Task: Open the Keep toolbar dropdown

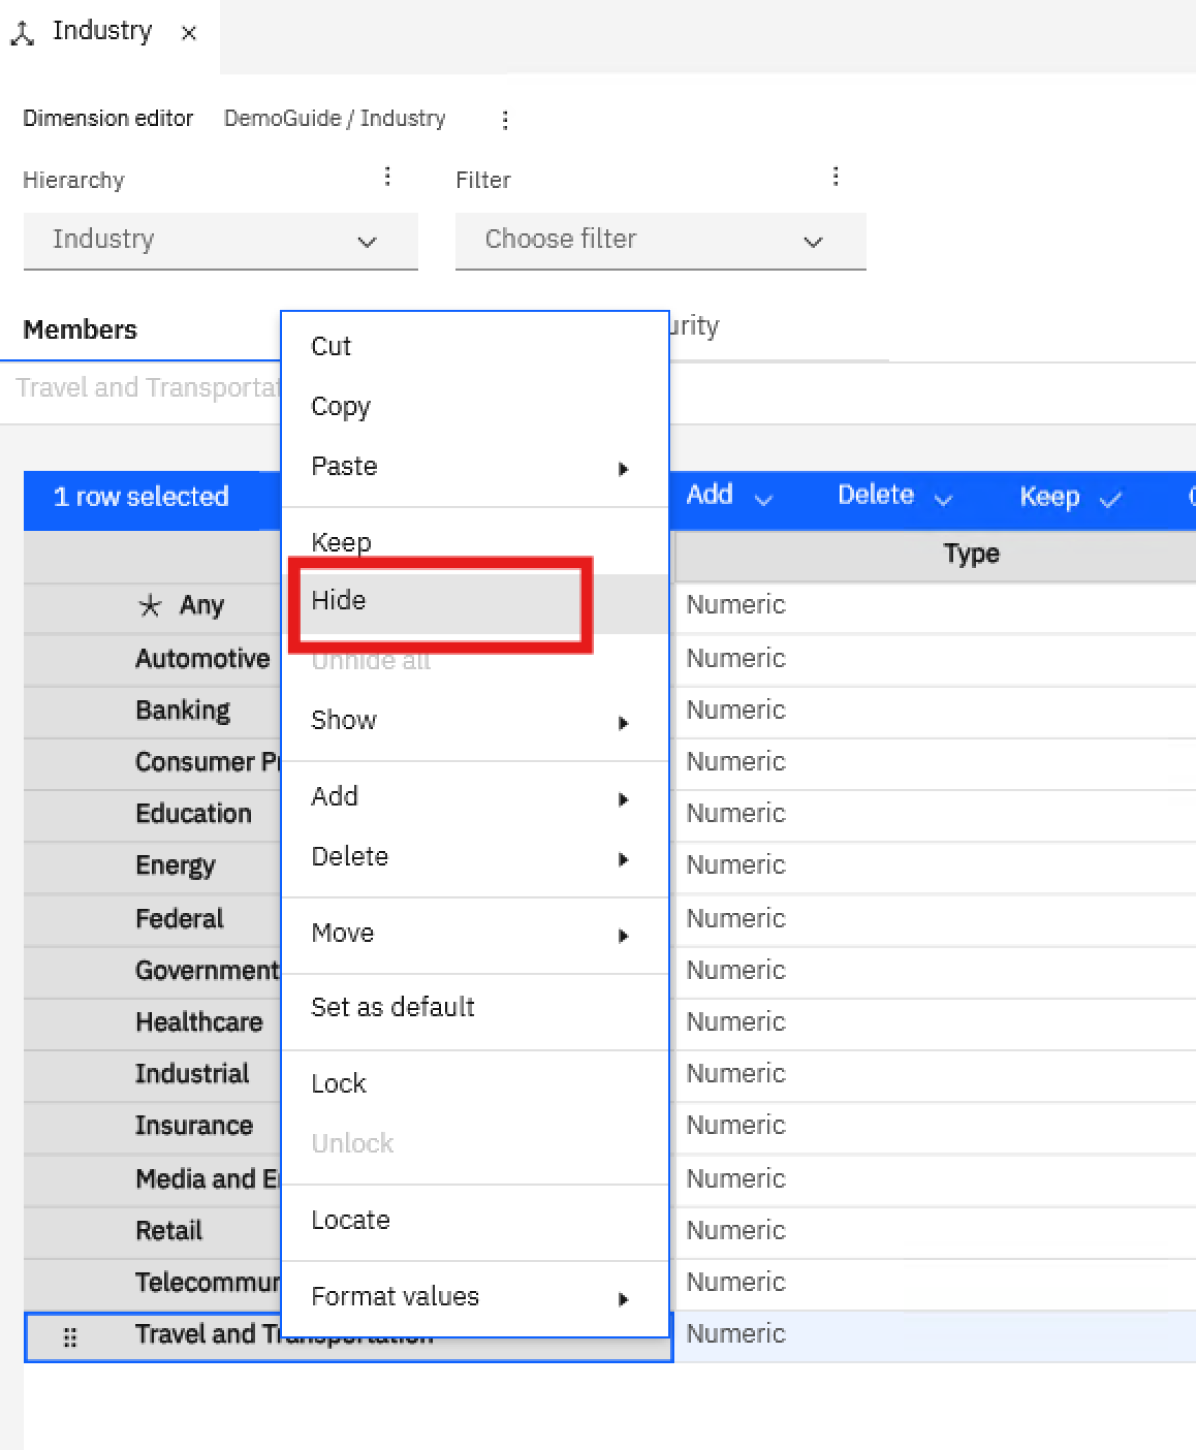Action: pyautogui.click(x=1070, y=497)
